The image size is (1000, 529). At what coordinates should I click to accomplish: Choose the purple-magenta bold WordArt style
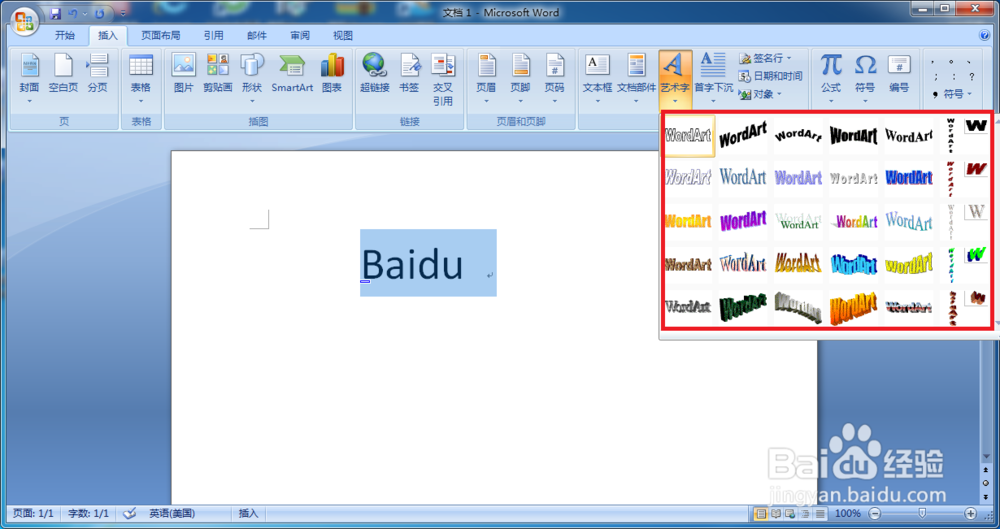743,221
